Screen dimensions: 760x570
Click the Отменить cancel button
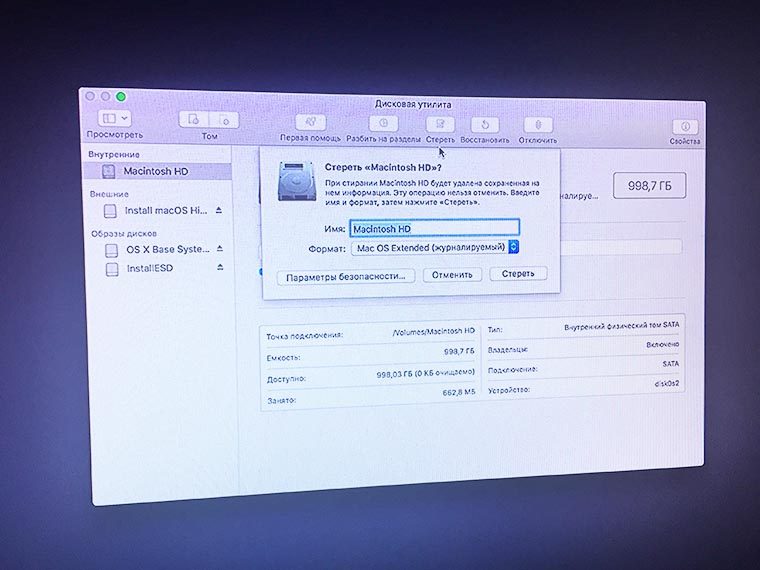[452, 275]
